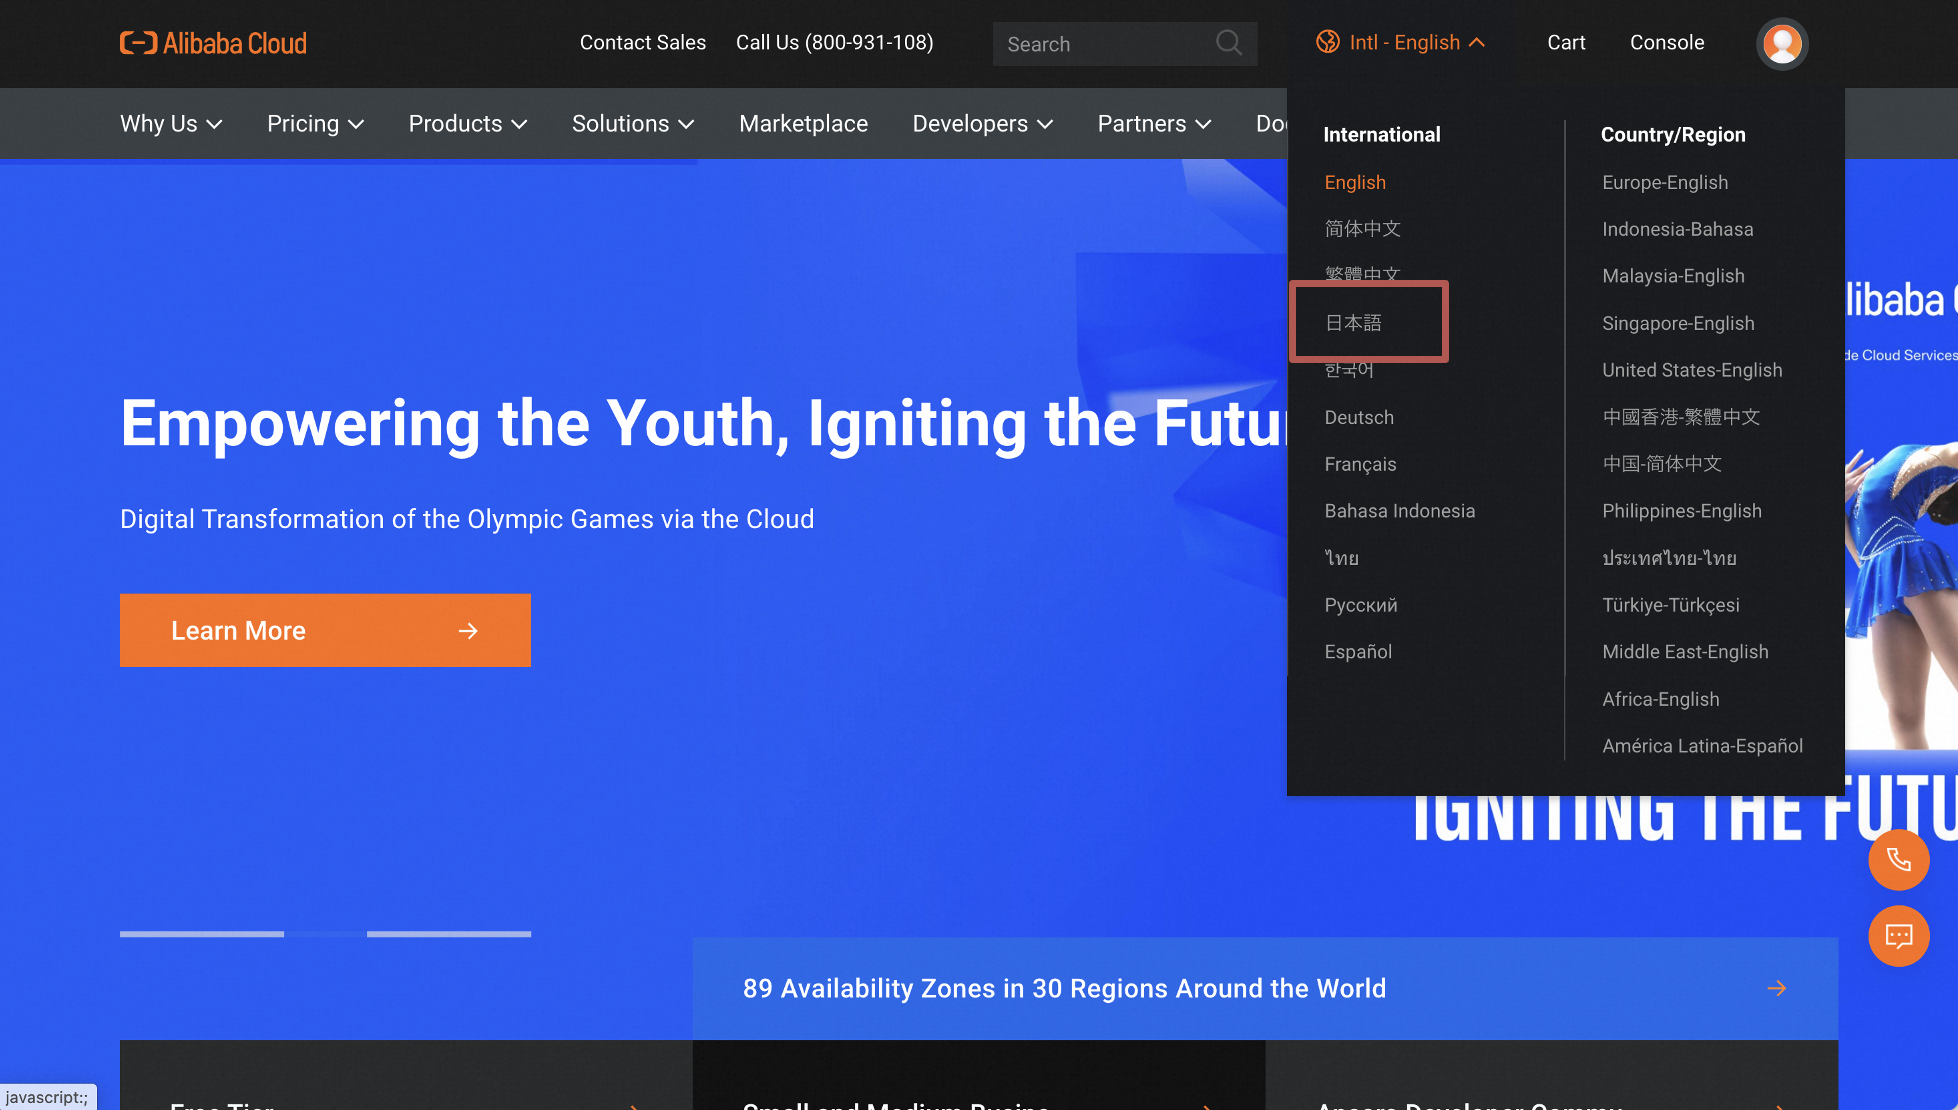Viewport: 1958px width, 1110px height.
Task: Click the arrow on Availability Zones banner
Action: (x=1776, y=988)
